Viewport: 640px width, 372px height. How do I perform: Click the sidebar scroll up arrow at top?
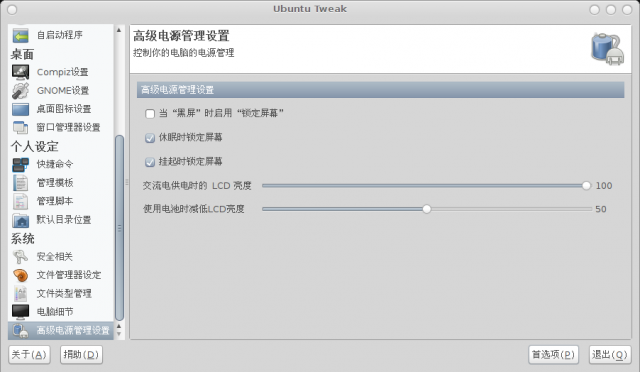point(119,30)
